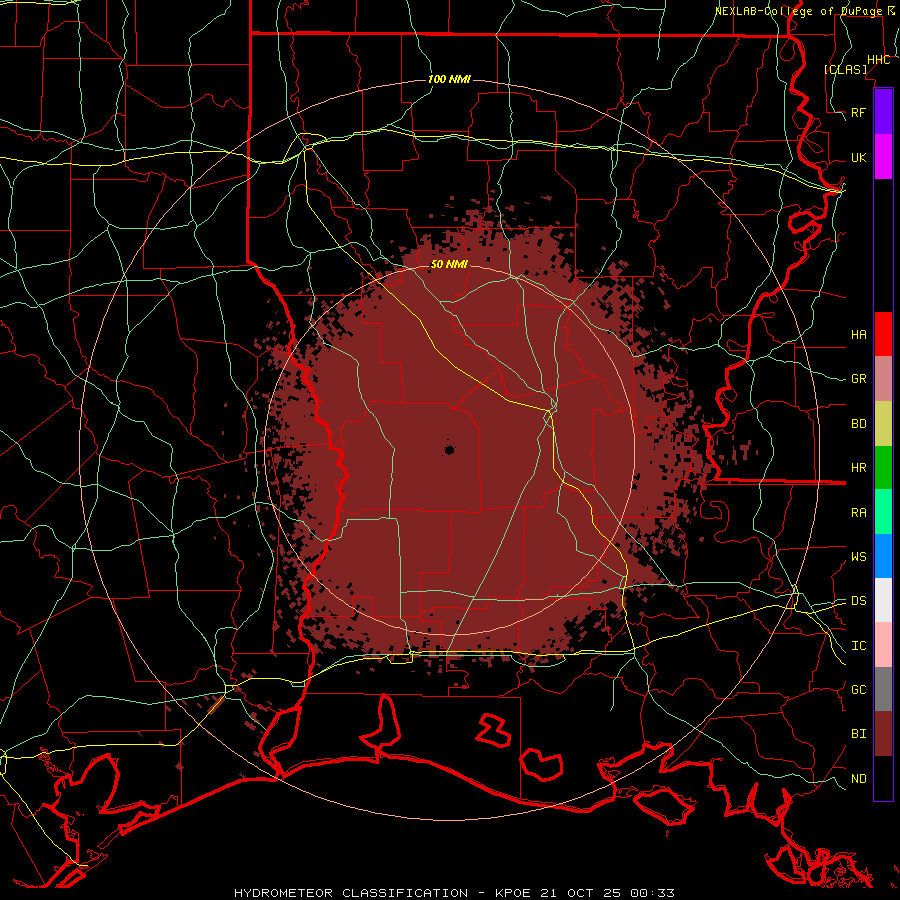900x900 pixels.
Task: Select the WS blue legend swatch
Action: (x=883, y=556)
